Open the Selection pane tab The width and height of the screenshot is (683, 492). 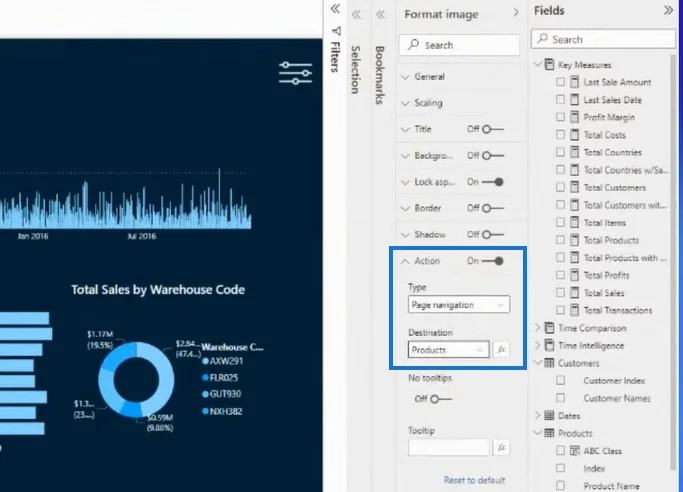356,70
